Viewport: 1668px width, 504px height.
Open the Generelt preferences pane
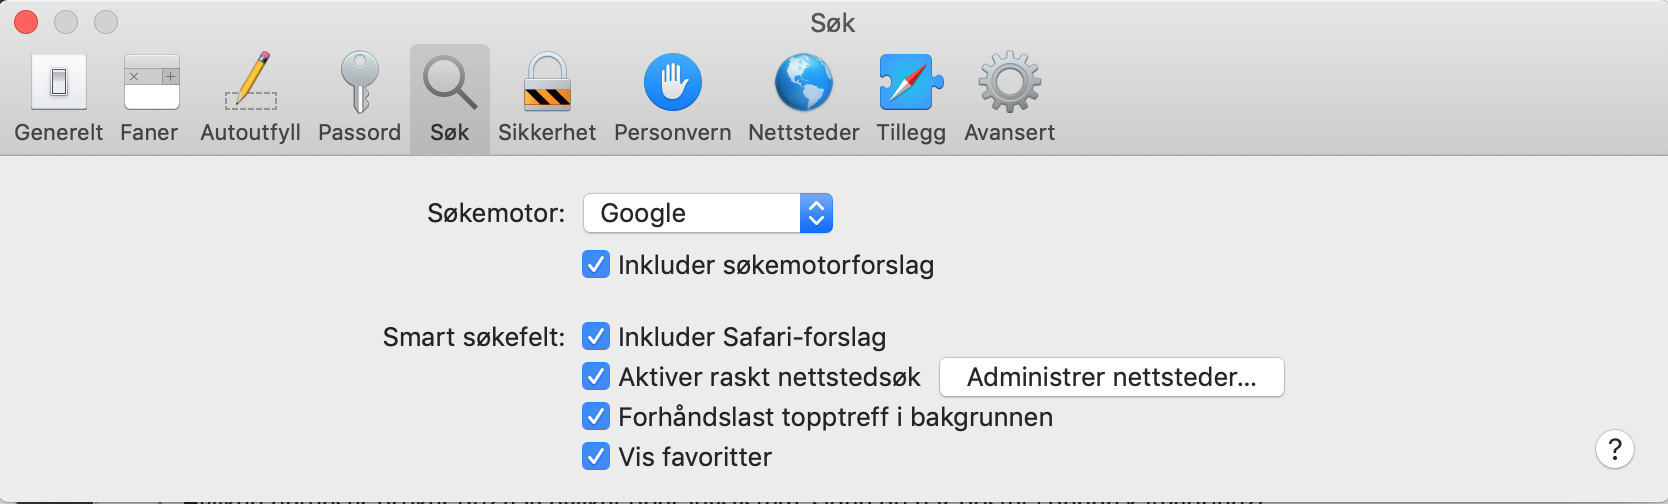[x=58, y=98]
